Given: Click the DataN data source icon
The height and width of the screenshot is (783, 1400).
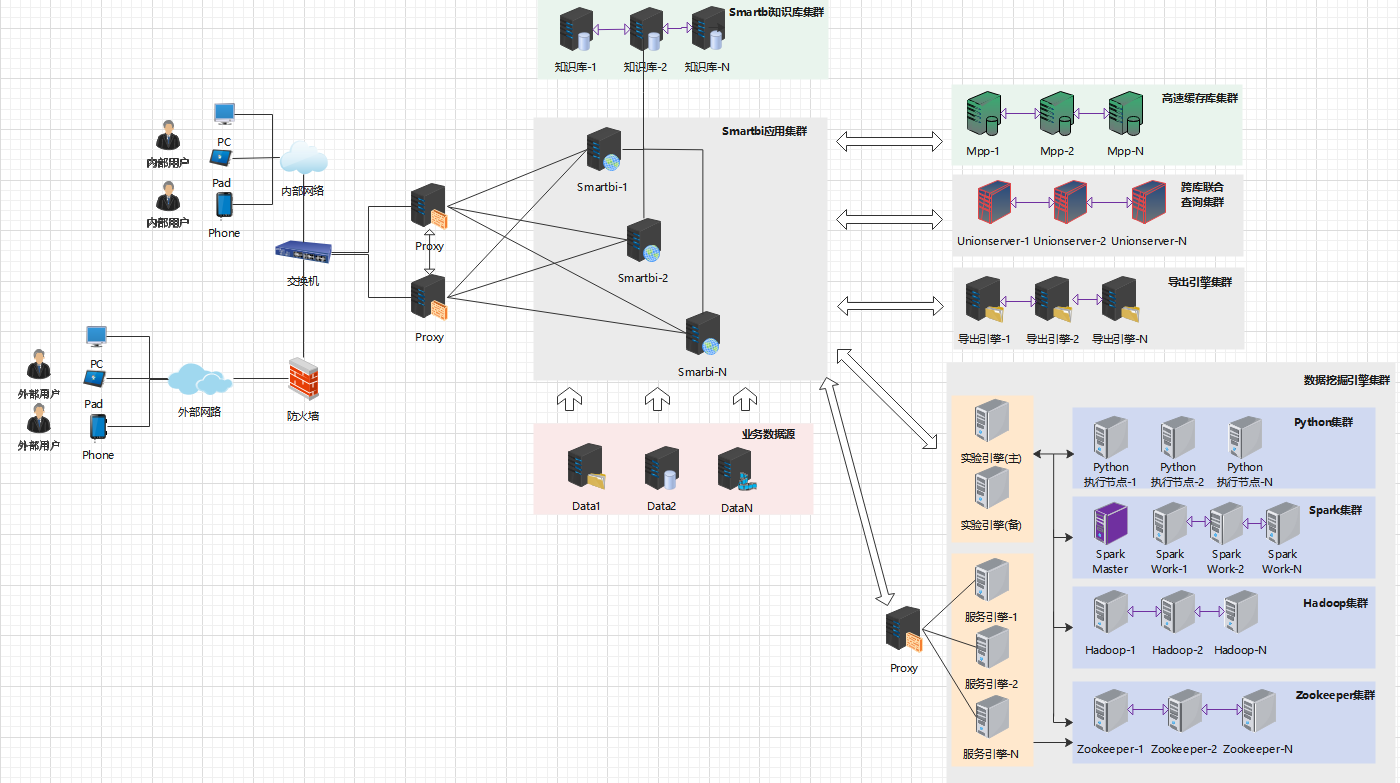Looking at the screenshot, I should tap(736, 470).
